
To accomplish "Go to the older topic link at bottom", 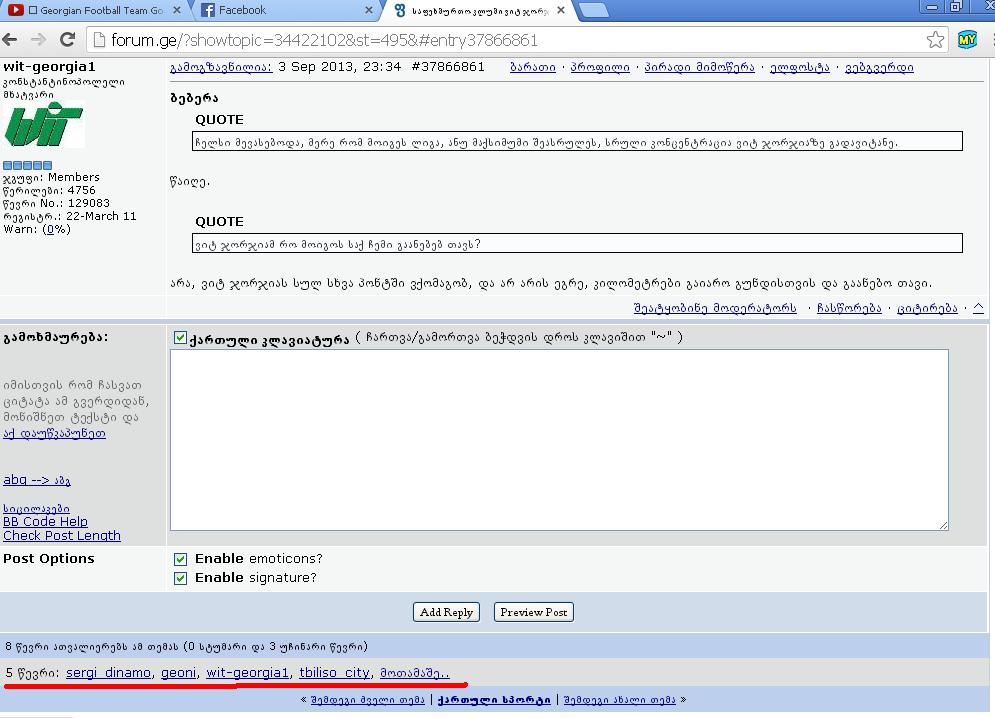I will 367,700.
